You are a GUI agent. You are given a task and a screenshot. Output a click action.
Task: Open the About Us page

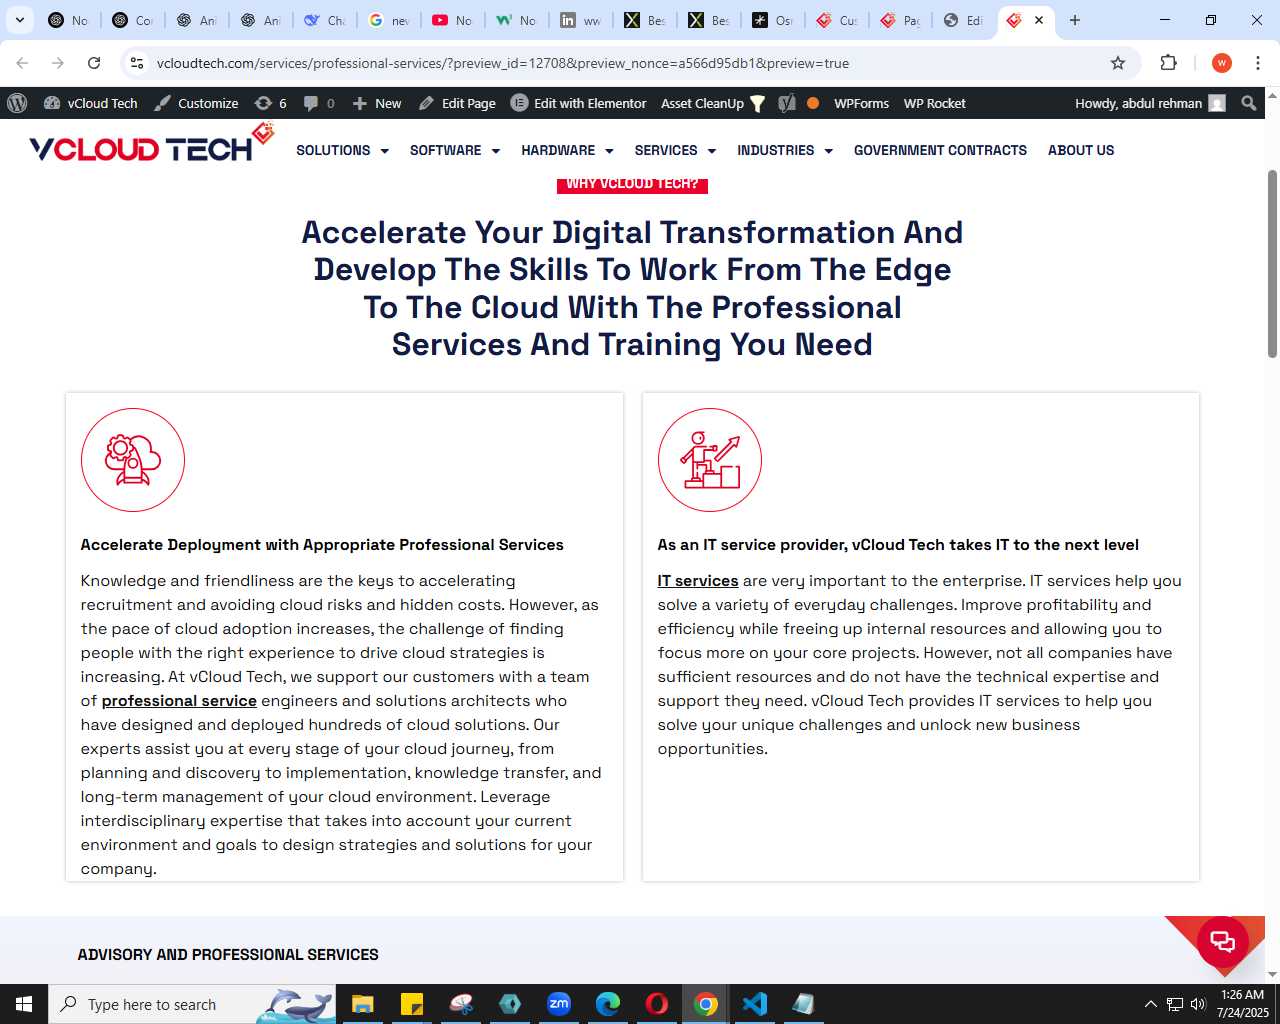[x=1081, y=150]
